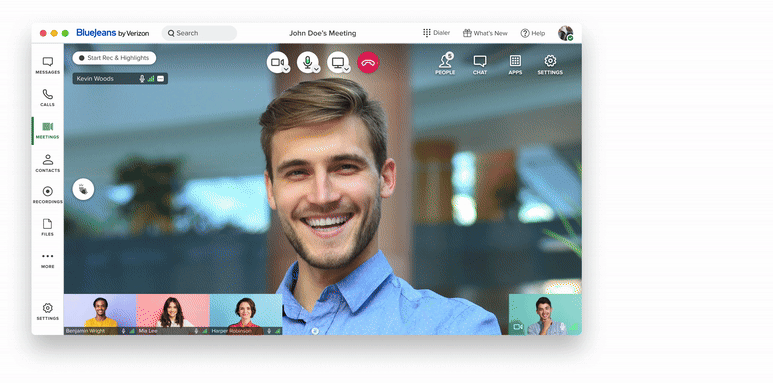Expand the microphone options chevron
The width and height of the screenshot is (773, 383).
pos(316,70)
